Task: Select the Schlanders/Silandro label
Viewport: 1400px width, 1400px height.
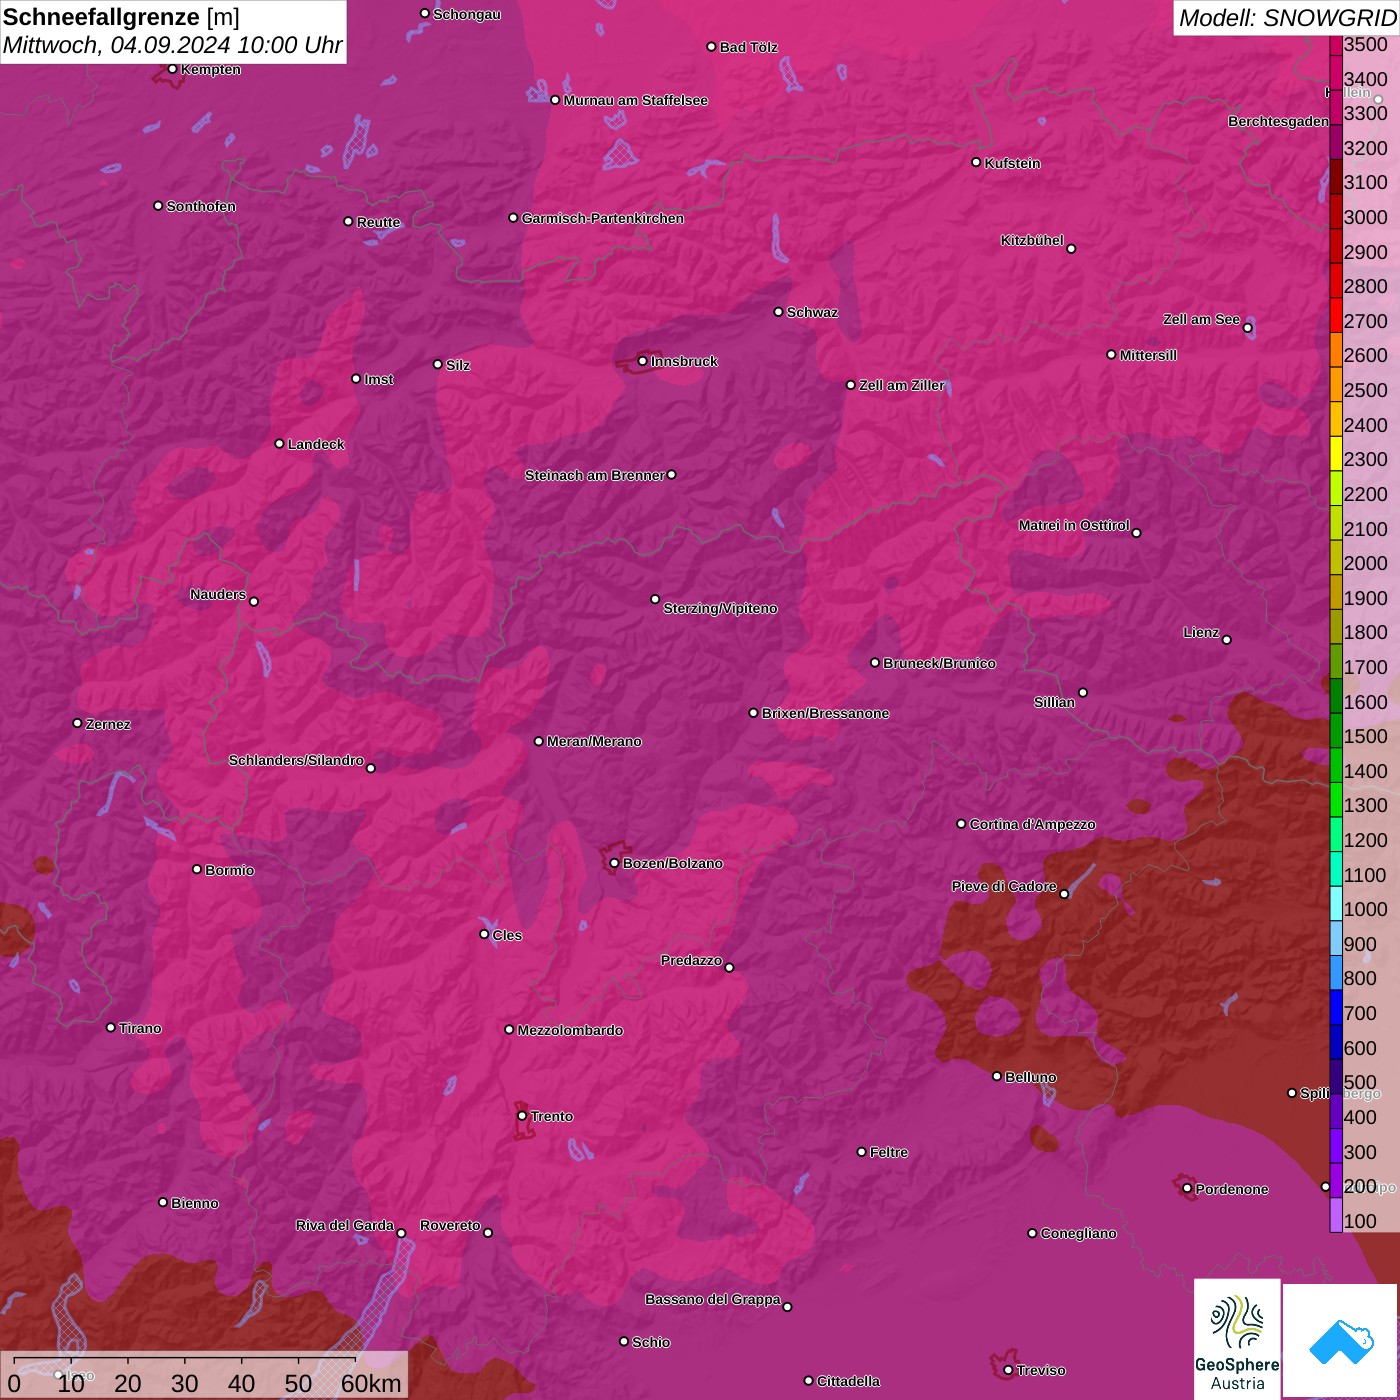Action: click(296, 760)
